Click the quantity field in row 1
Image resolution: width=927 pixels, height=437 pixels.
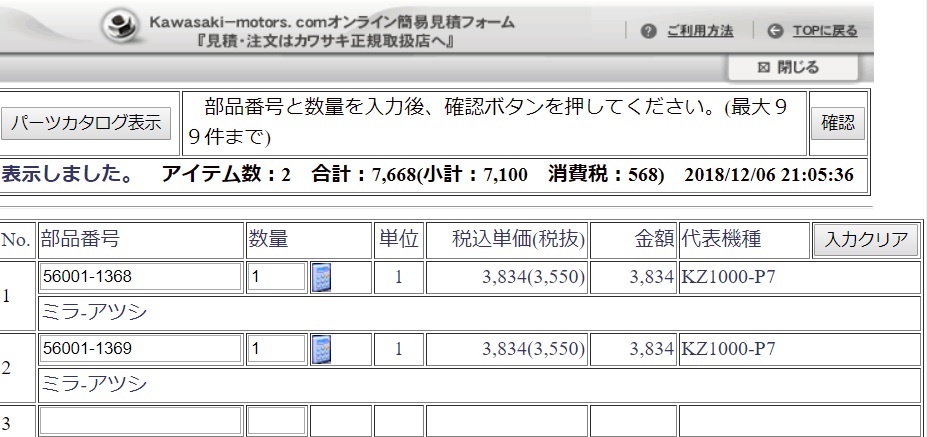277,277
